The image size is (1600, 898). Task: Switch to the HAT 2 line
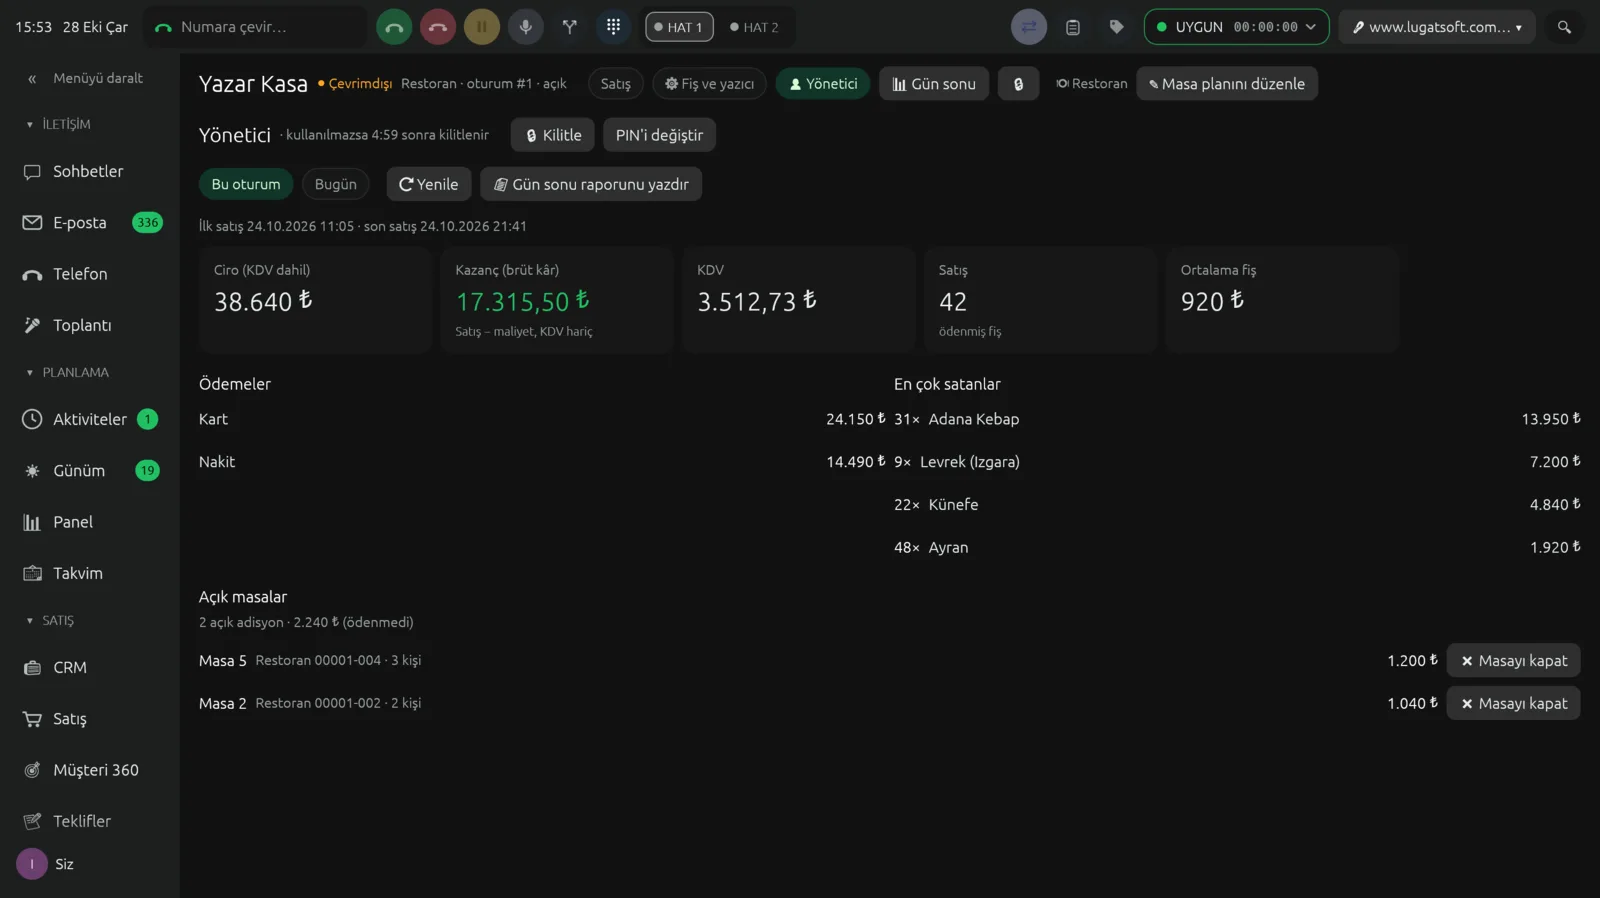pos(755,27)
